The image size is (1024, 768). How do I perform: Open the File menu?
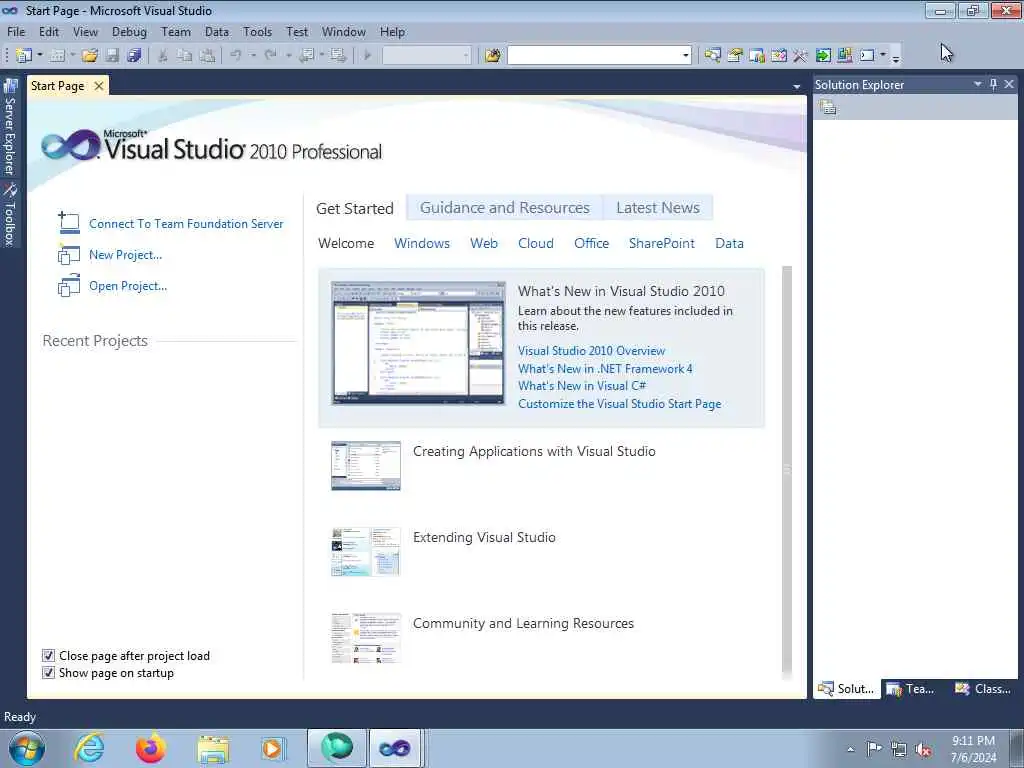(16, 31)
